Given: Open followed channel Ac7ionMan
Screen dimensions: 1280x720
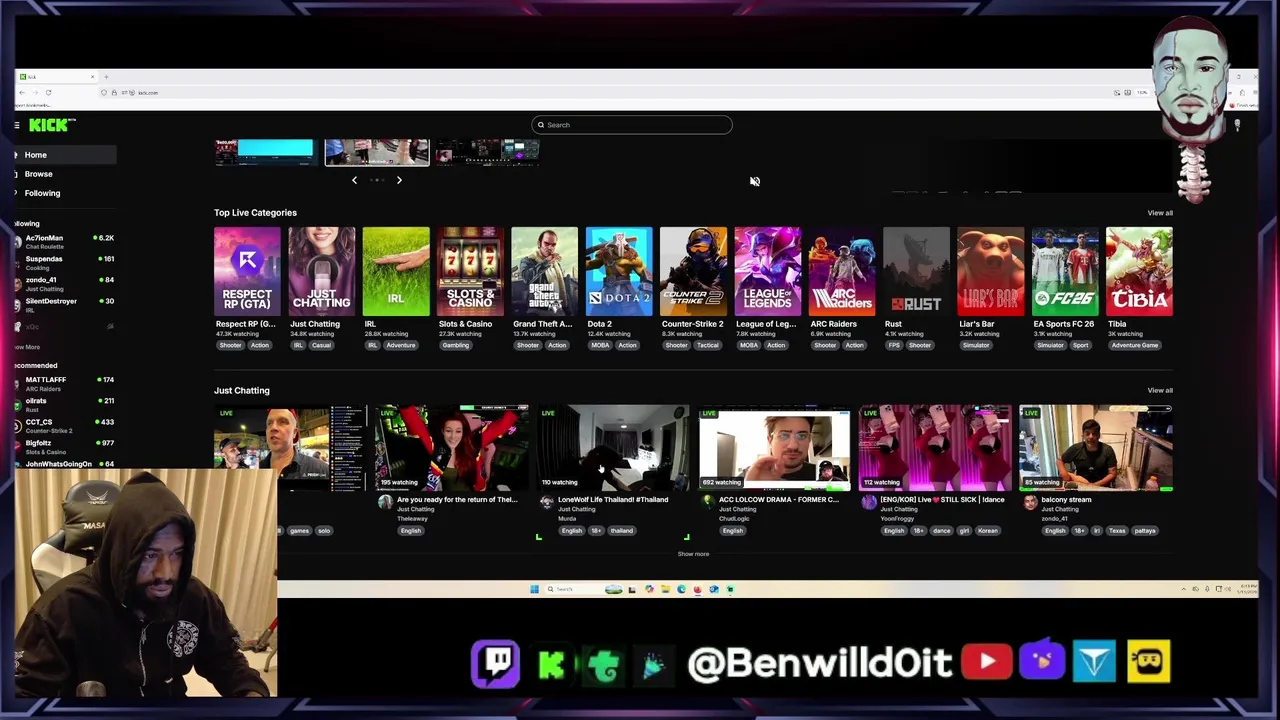Looking at the screenshot, I should [65, 241].
